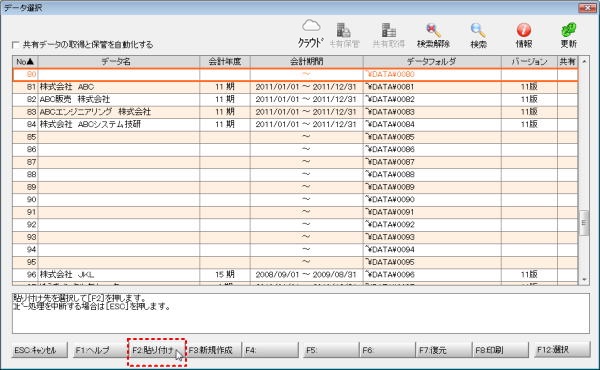The width and height of the screenshot is (600, 370).
Task: Sort by the No column header
Action: click(x=25, y=62)
